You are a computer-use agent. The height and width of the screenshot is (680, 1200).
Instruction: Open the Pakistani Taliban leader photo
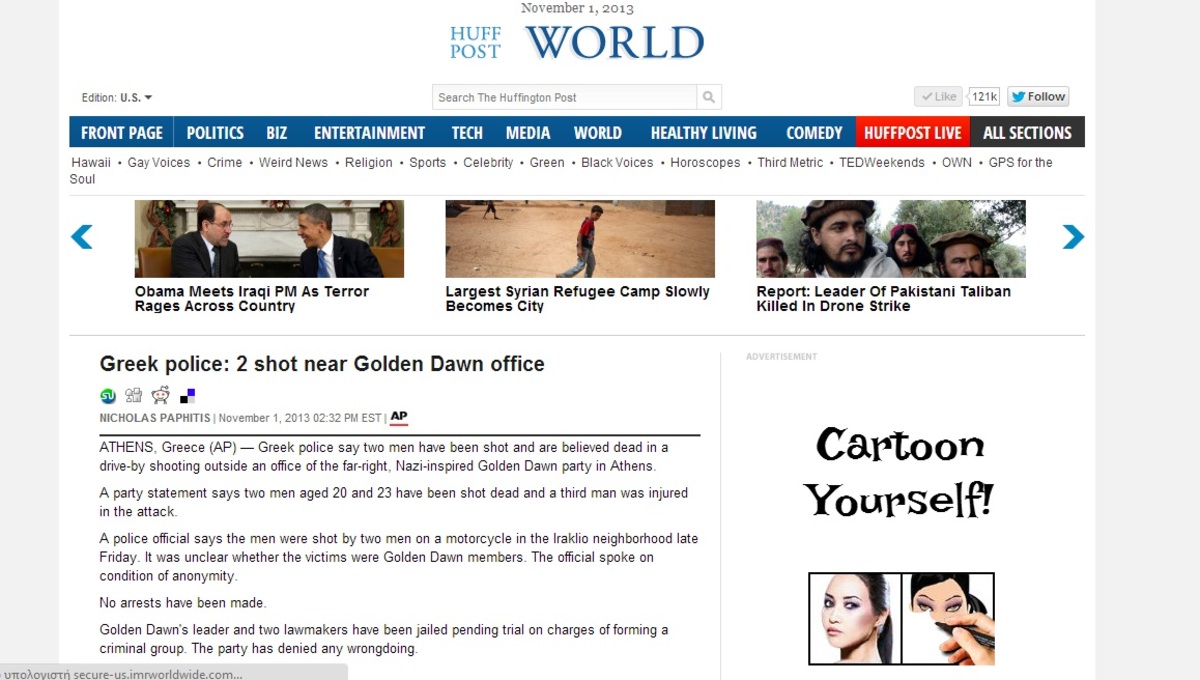891,239
